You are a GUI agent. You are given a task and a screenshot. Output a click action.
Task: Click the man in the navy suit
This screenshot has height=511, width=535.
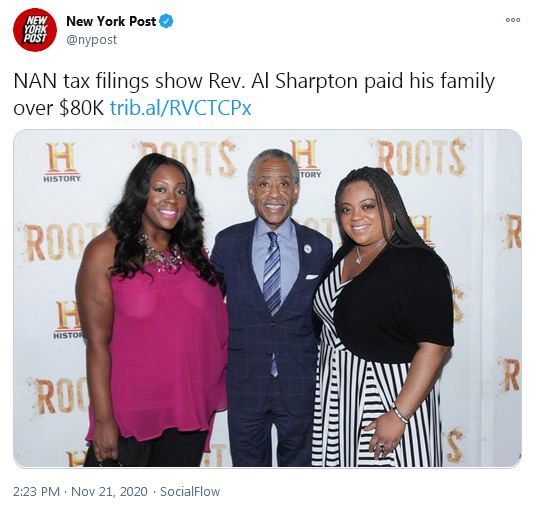click(x=270, y=307)
